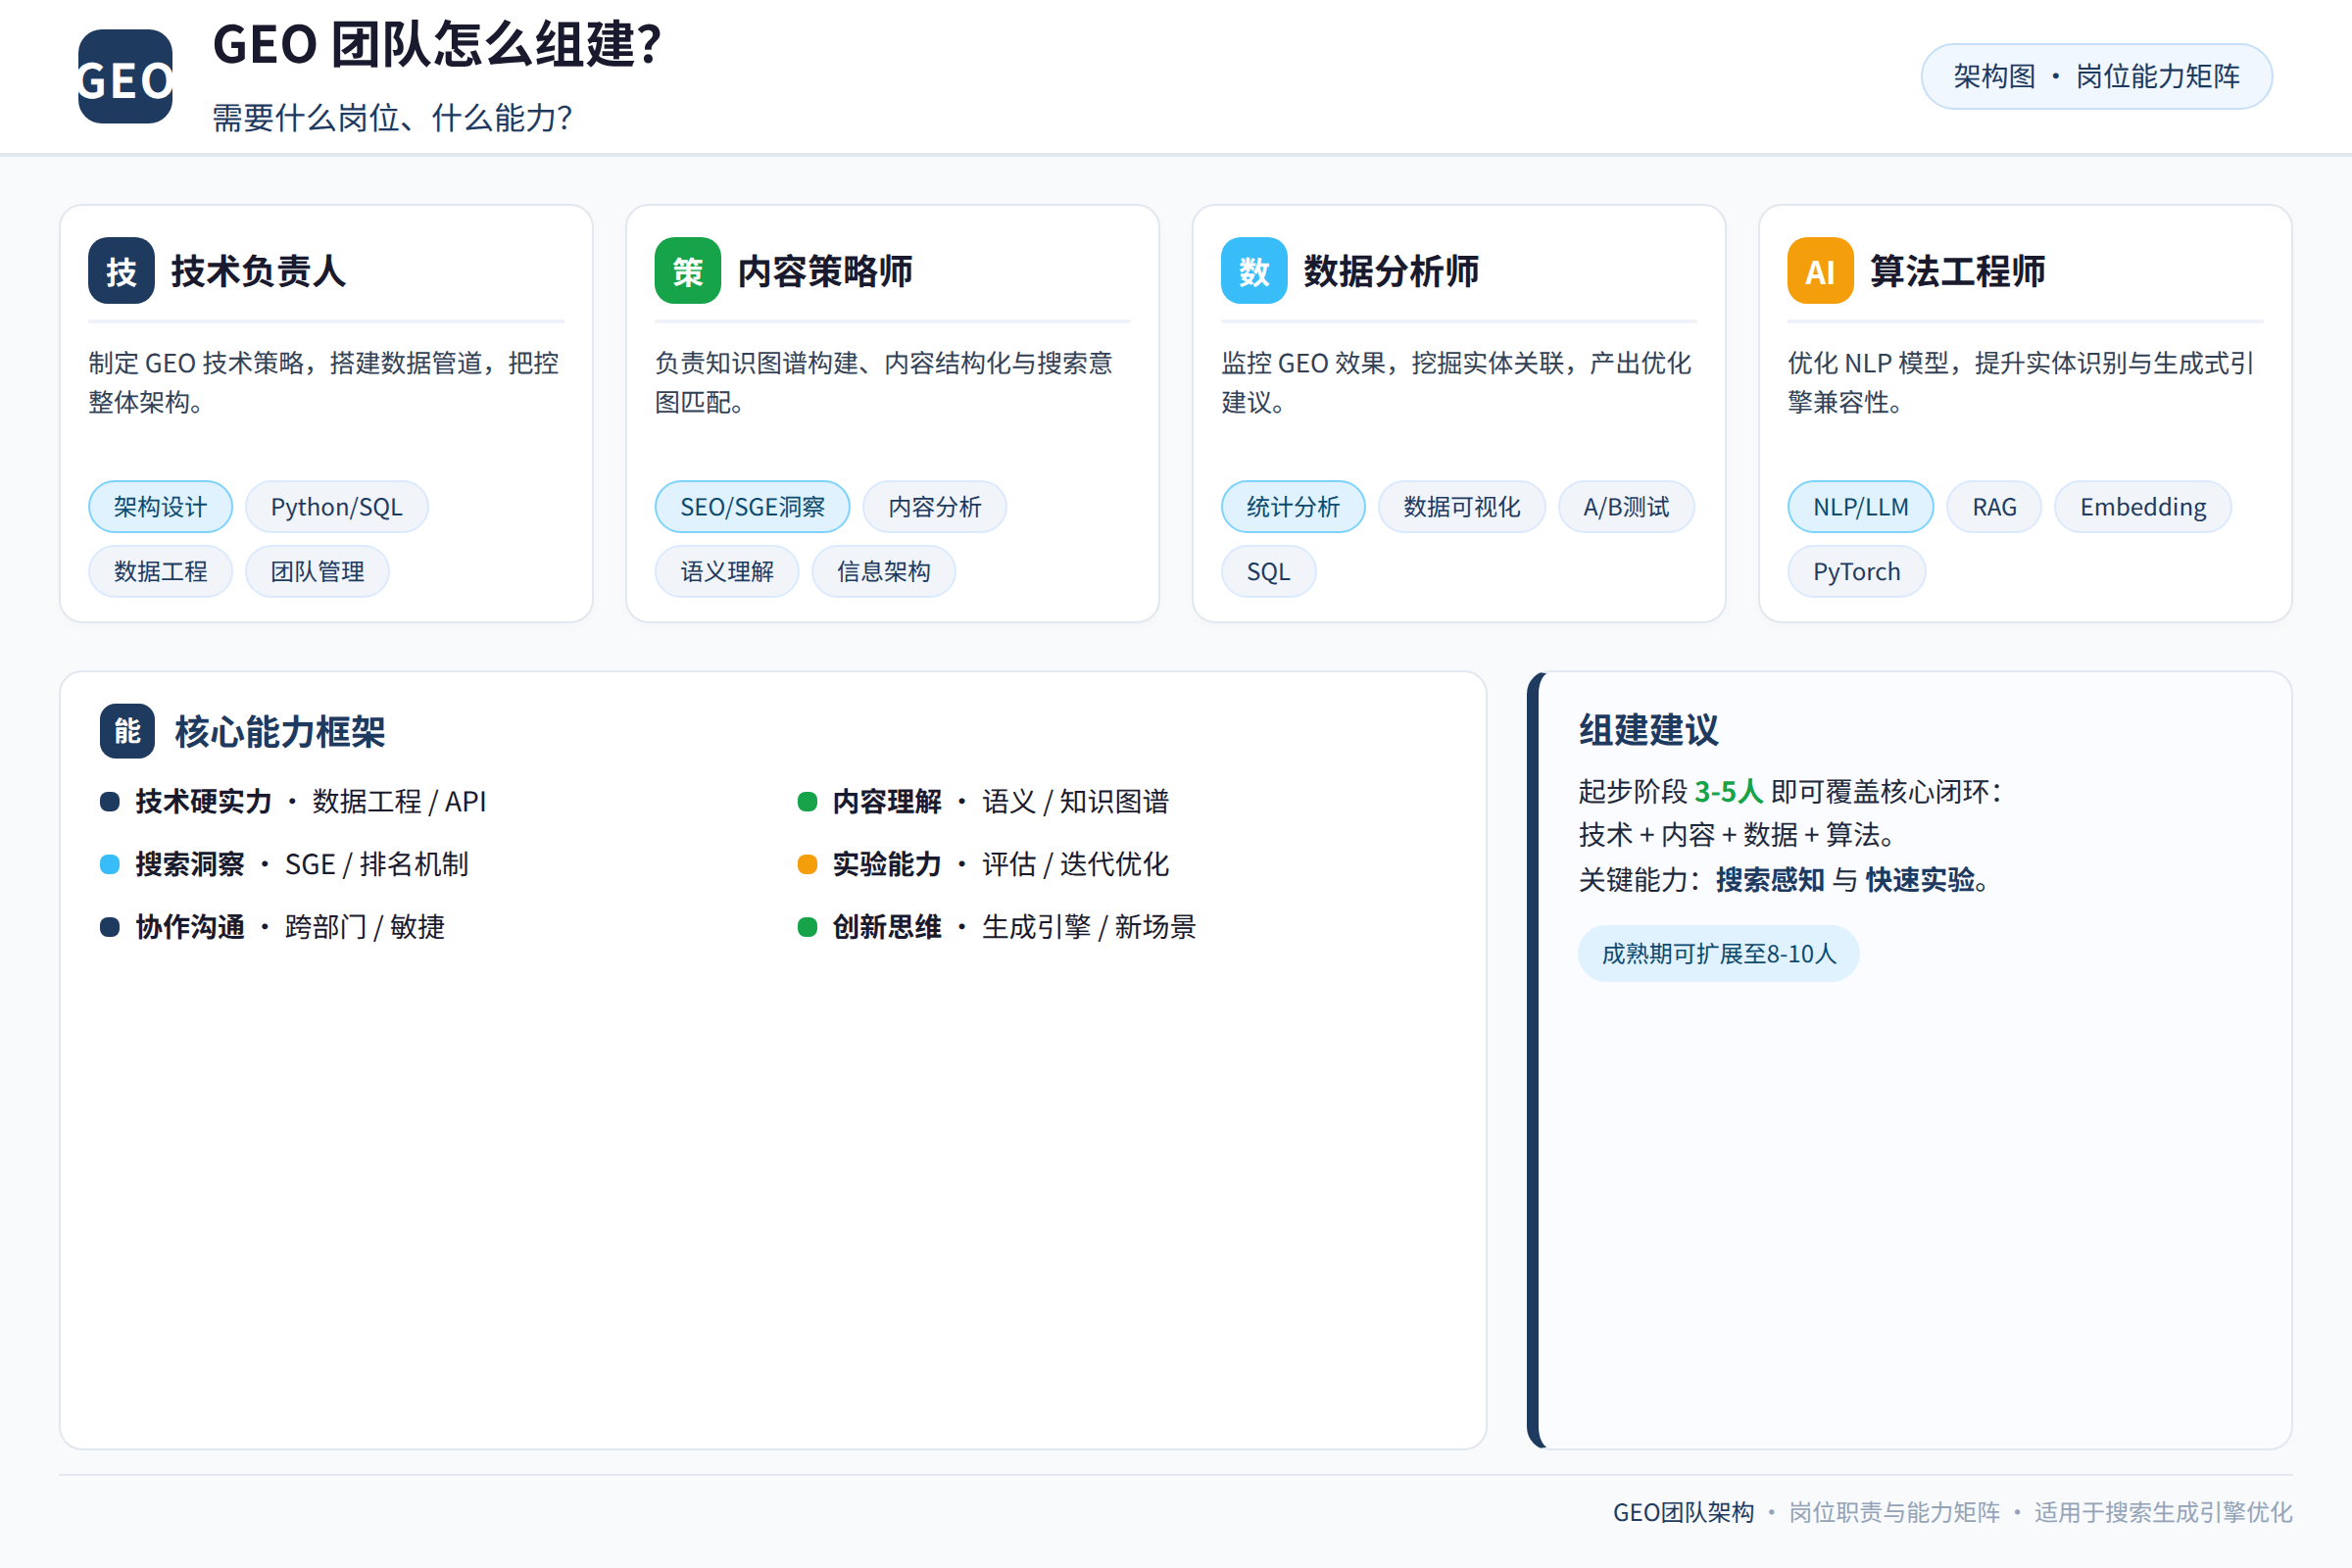The image size is (2352, 1568).
Task: Click the 实验能力 label
Action: click(x=887, y=864)
